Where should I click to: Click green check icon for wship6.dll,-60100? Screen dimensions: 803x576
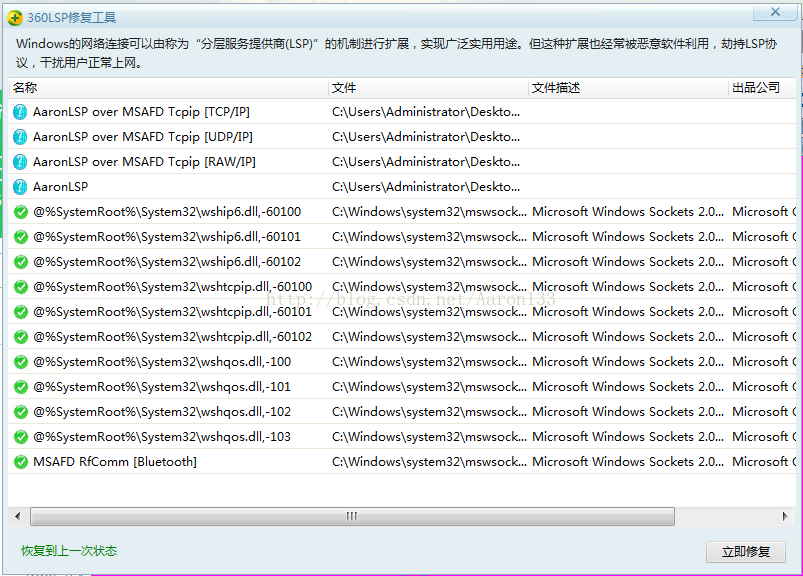(20, 212)
